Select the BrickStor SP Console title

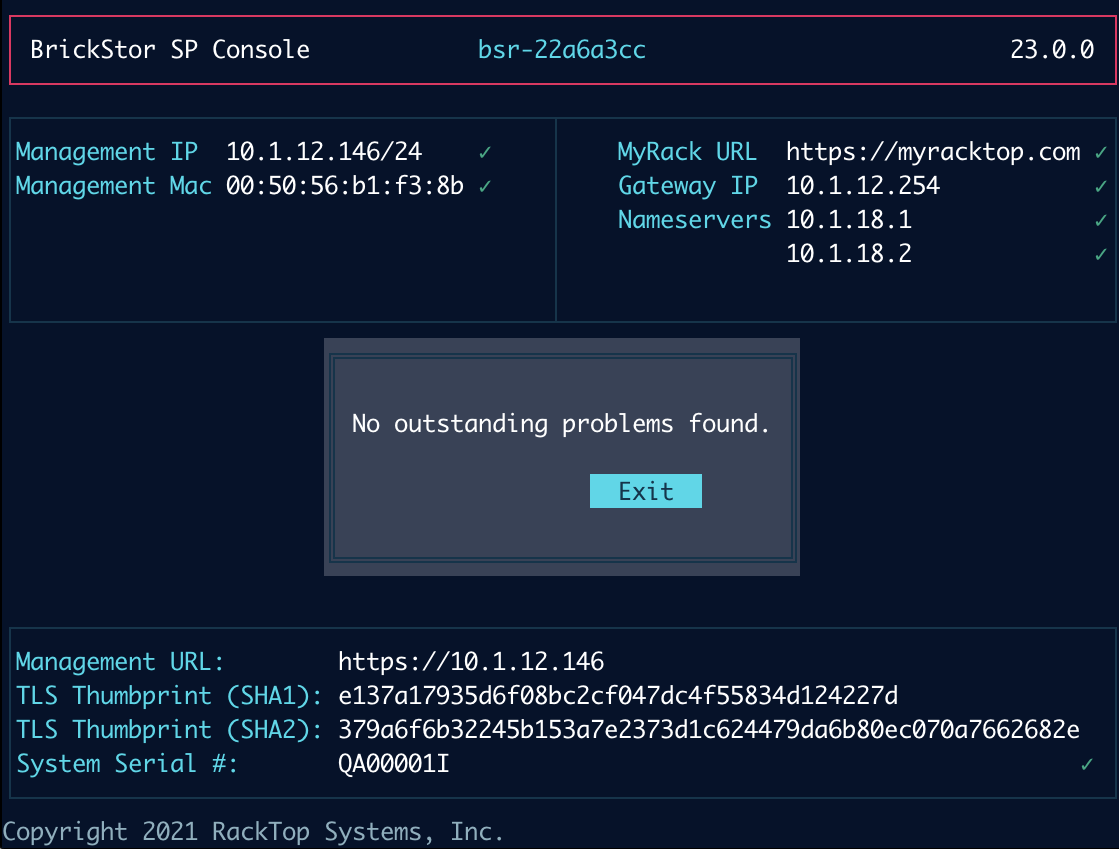169,49
